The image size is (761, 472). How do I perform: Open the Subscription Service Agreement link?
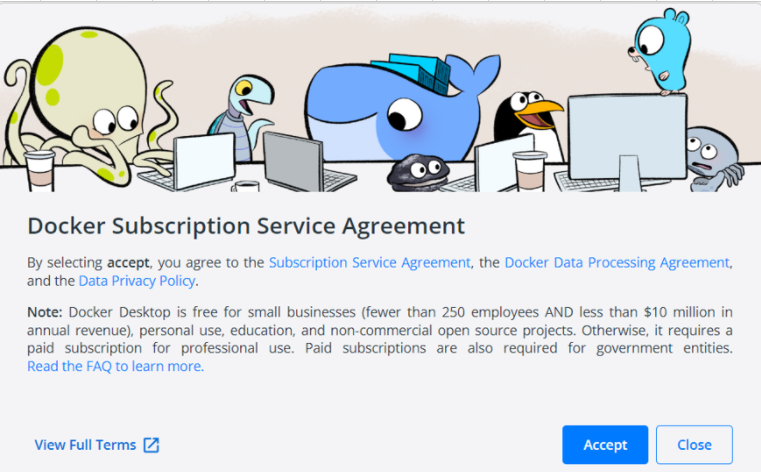(x=370, y=262)
